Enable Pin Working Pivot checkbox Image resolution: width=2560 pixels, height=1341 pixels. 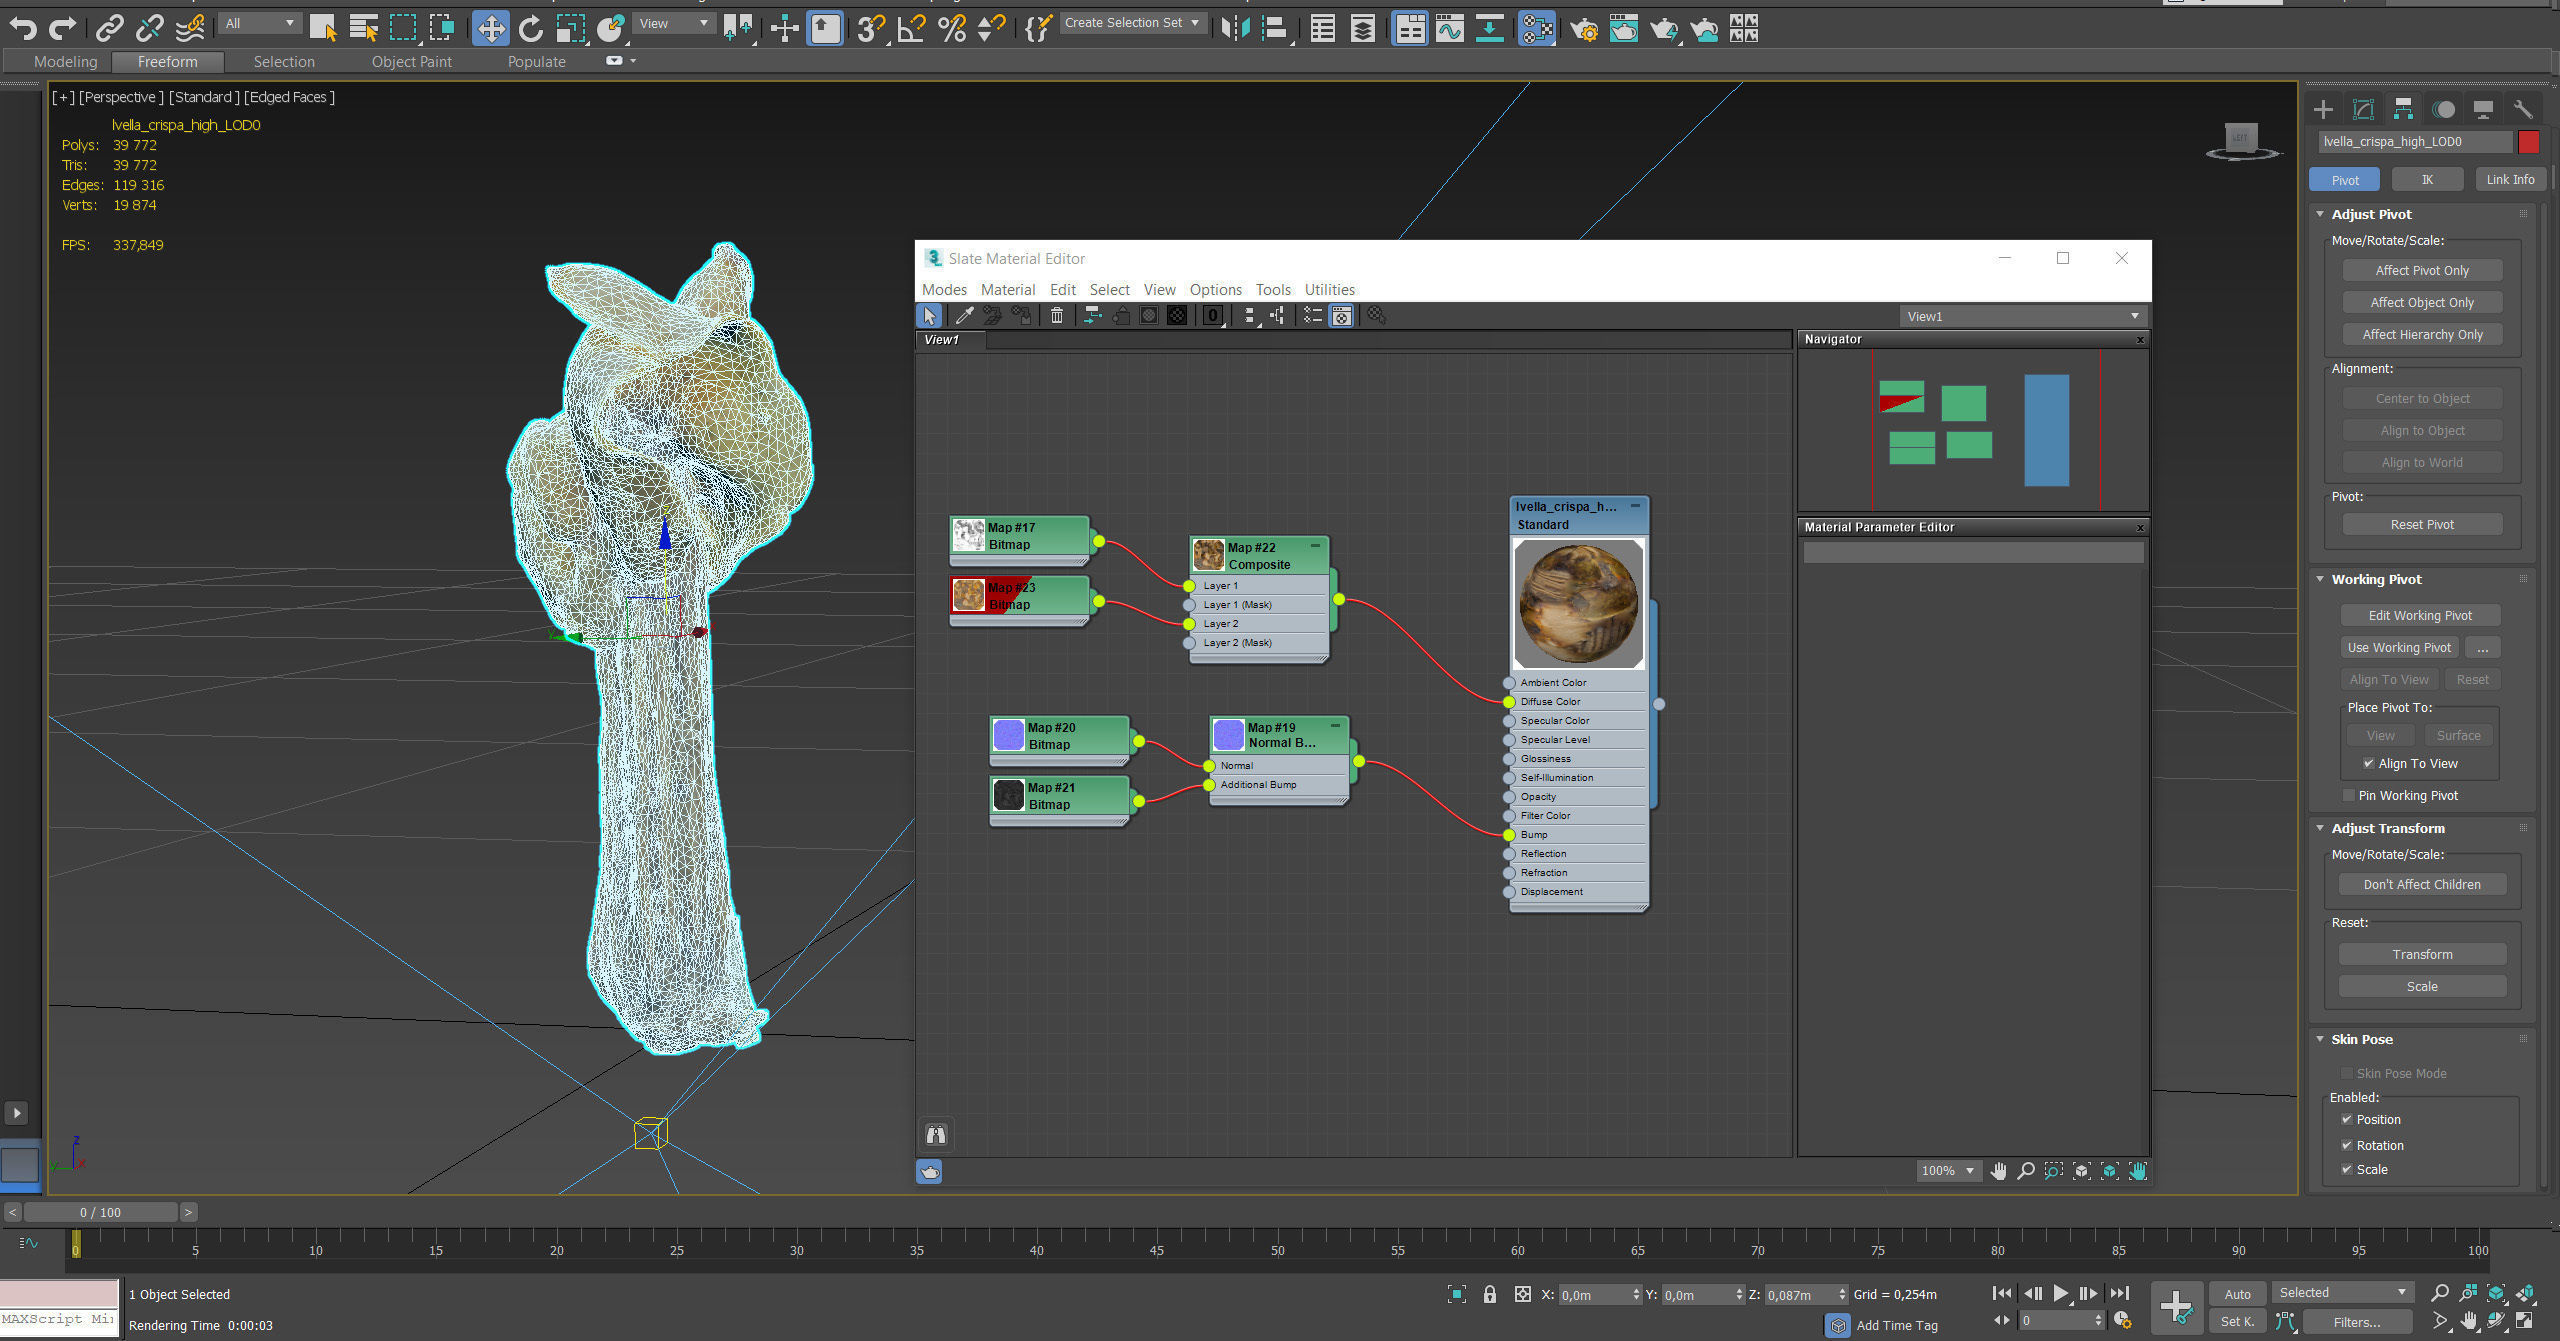click(x=2348, y=795)
